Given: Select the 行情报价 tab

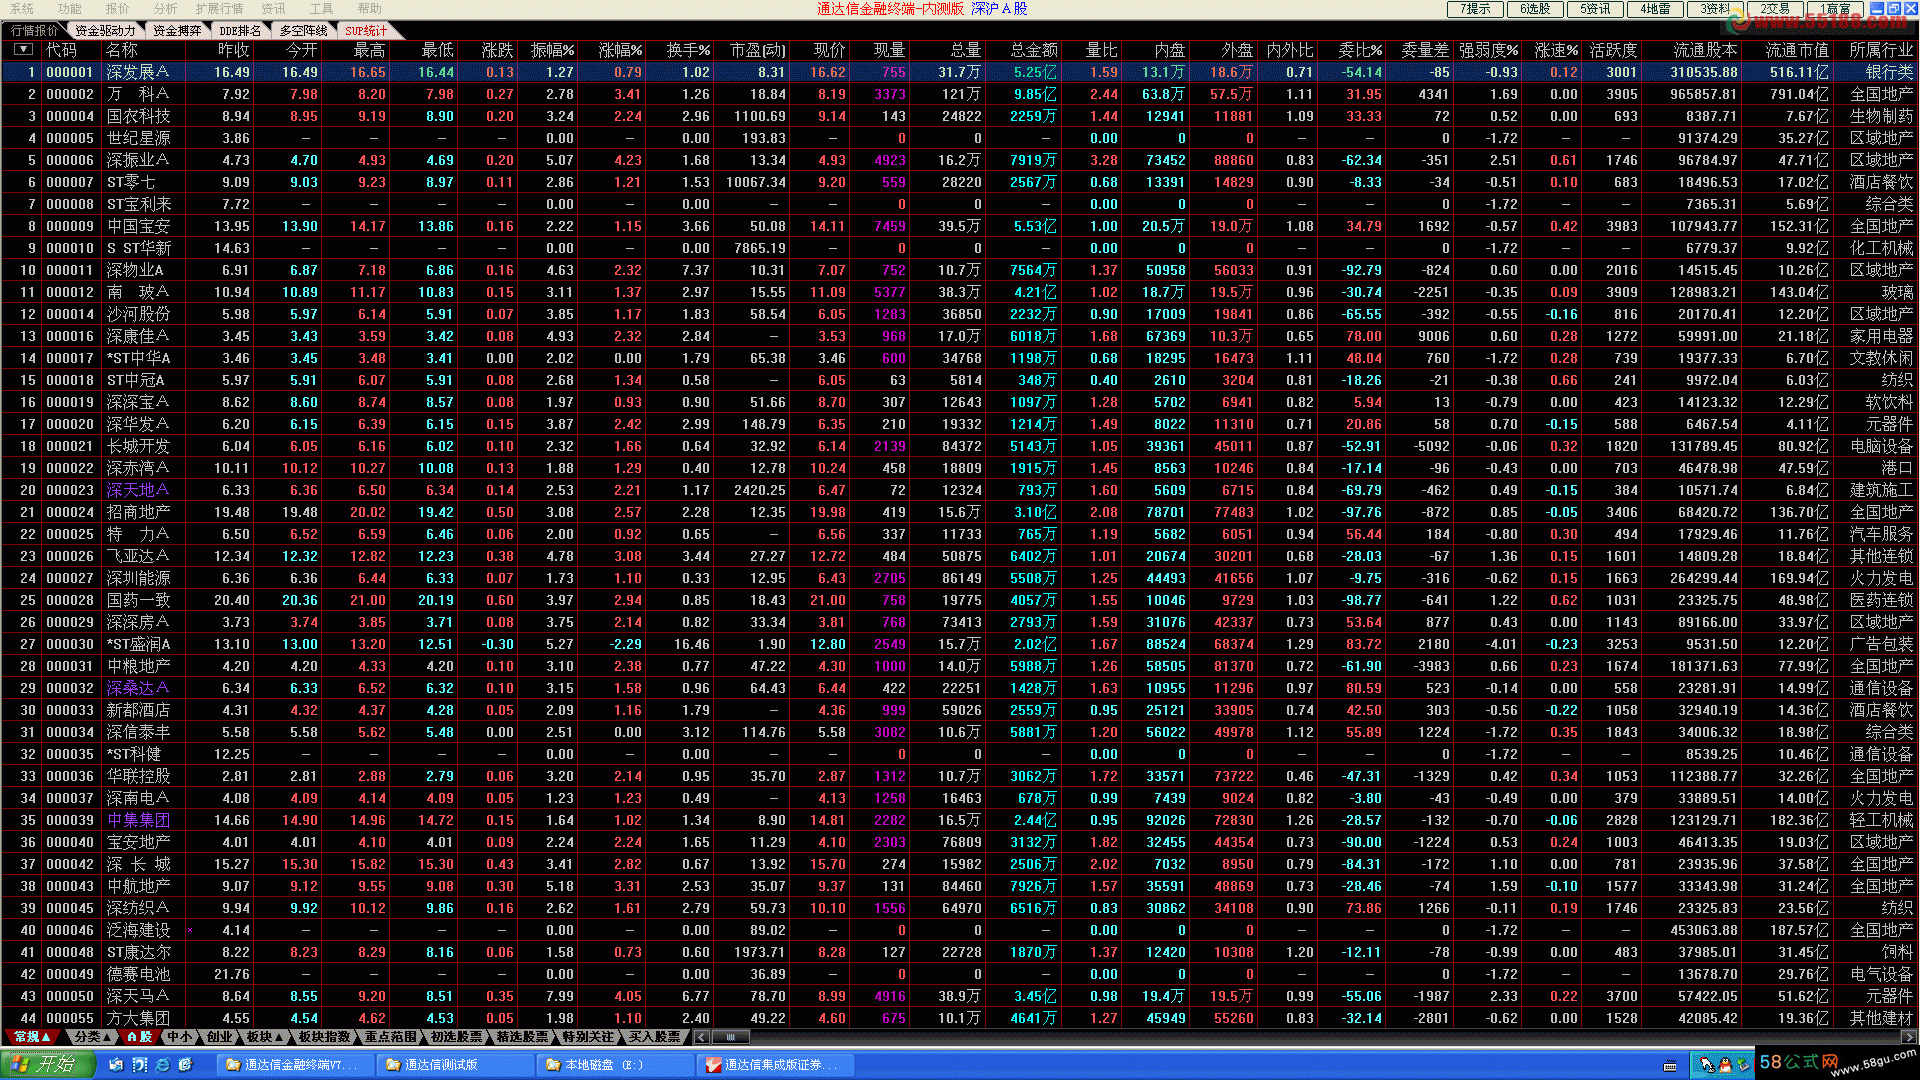Looking at the screenshot, I should coord(34,30).
